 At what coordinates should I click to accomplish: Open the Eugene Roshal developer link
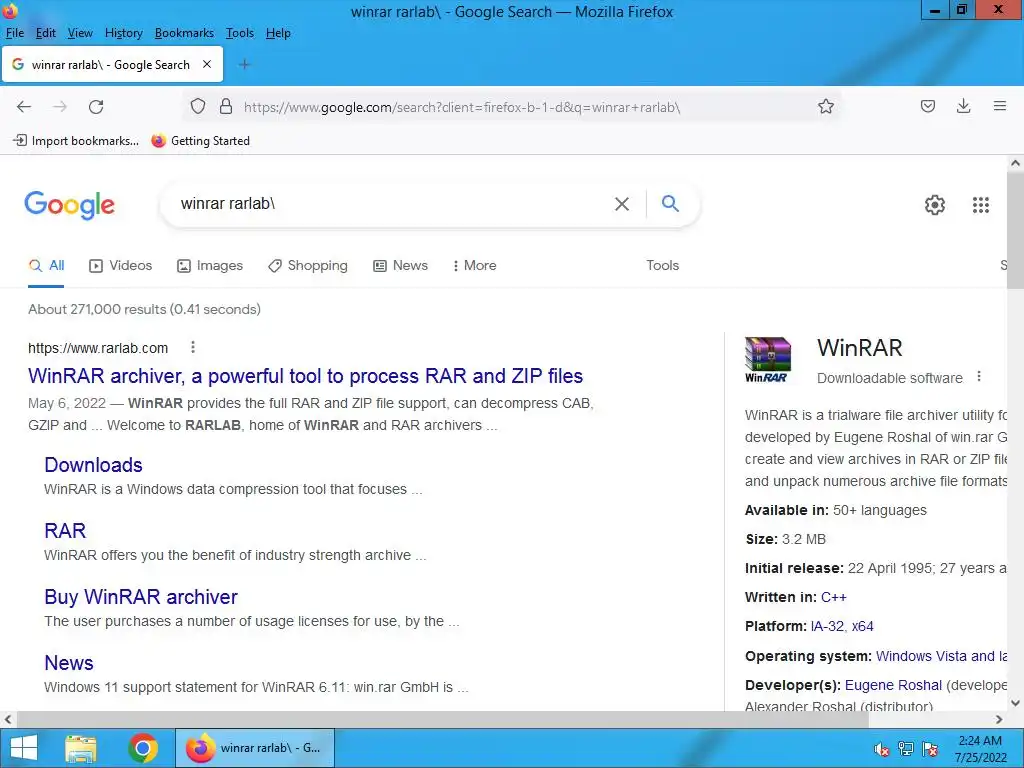click(x=893, y=685)
